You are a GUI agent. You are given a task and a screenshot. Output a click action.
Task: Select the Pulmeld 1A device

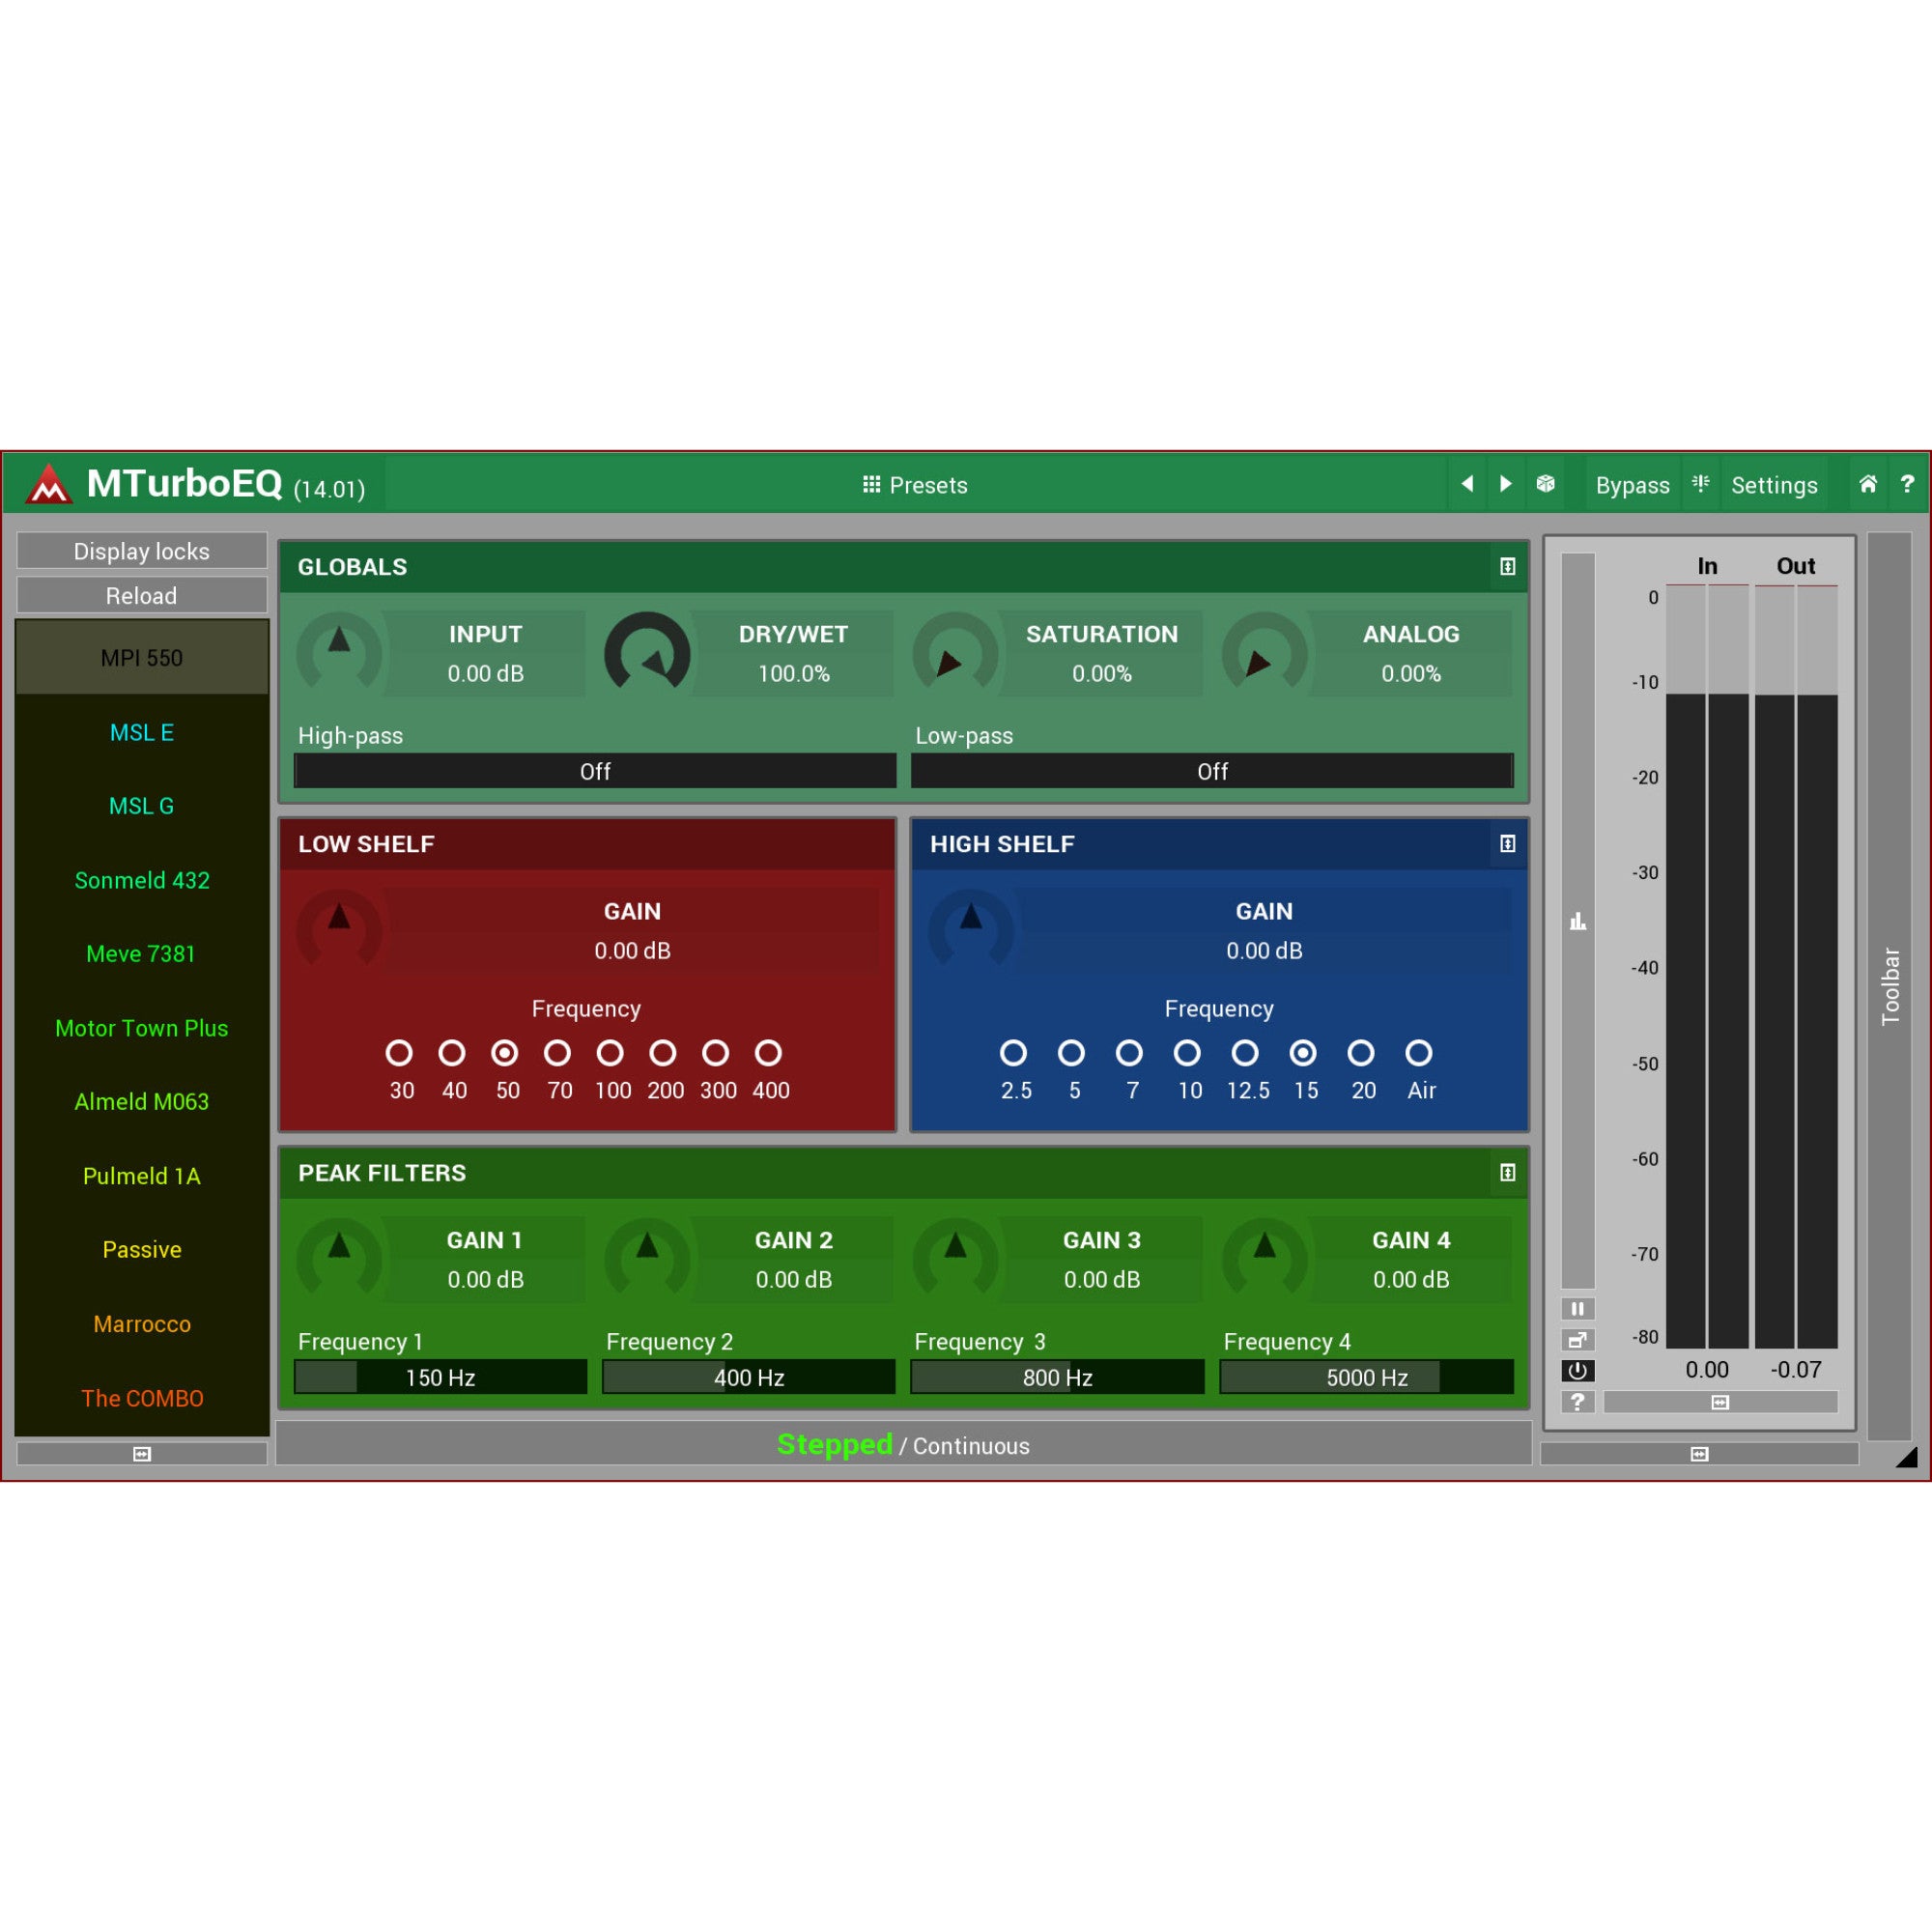pos(142,1176)
